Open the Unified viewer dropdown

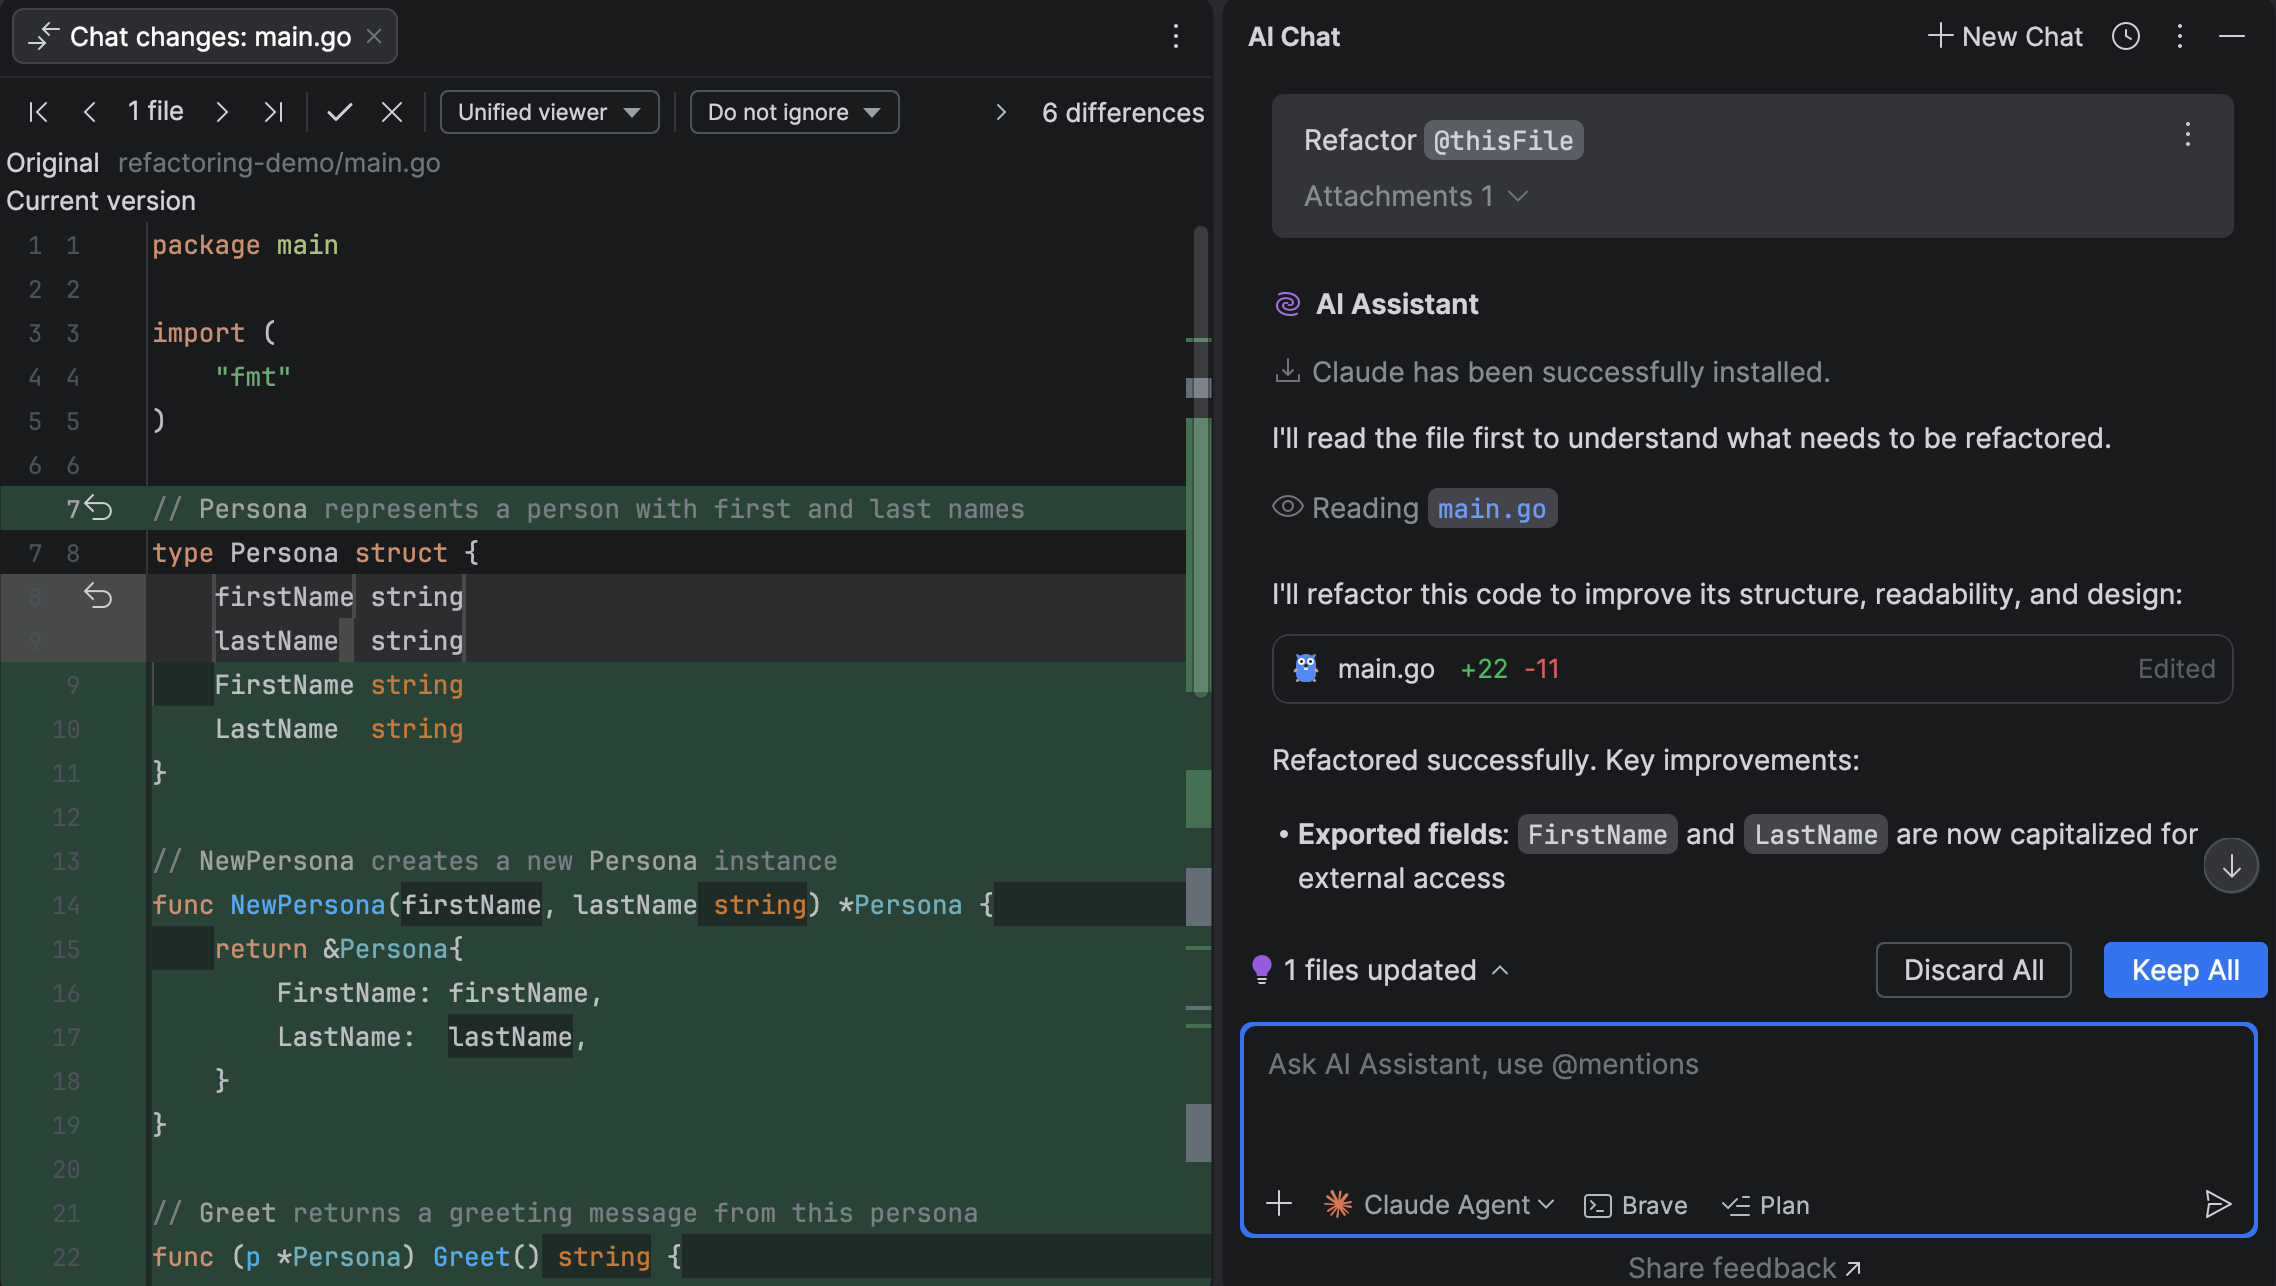(x=549, y=112)
